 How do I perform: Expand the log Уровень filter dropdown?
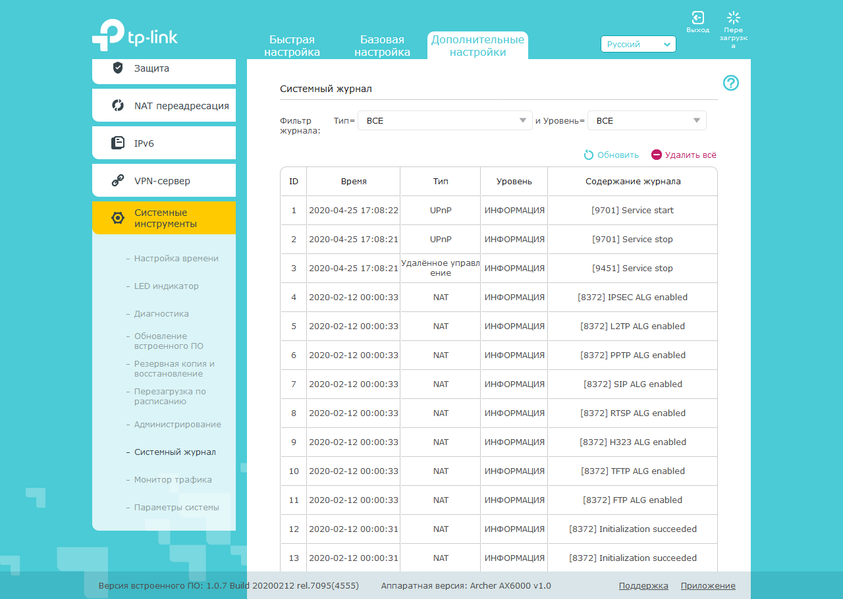[x=647, y=120]
